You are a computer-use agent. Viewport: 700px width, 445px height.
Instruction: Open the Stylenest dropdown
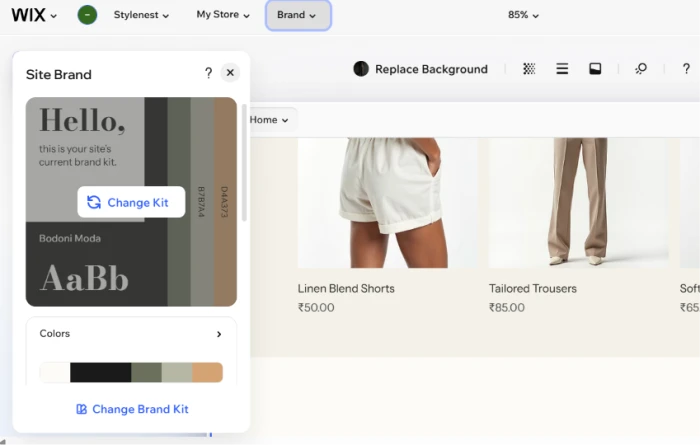point(141,15)
